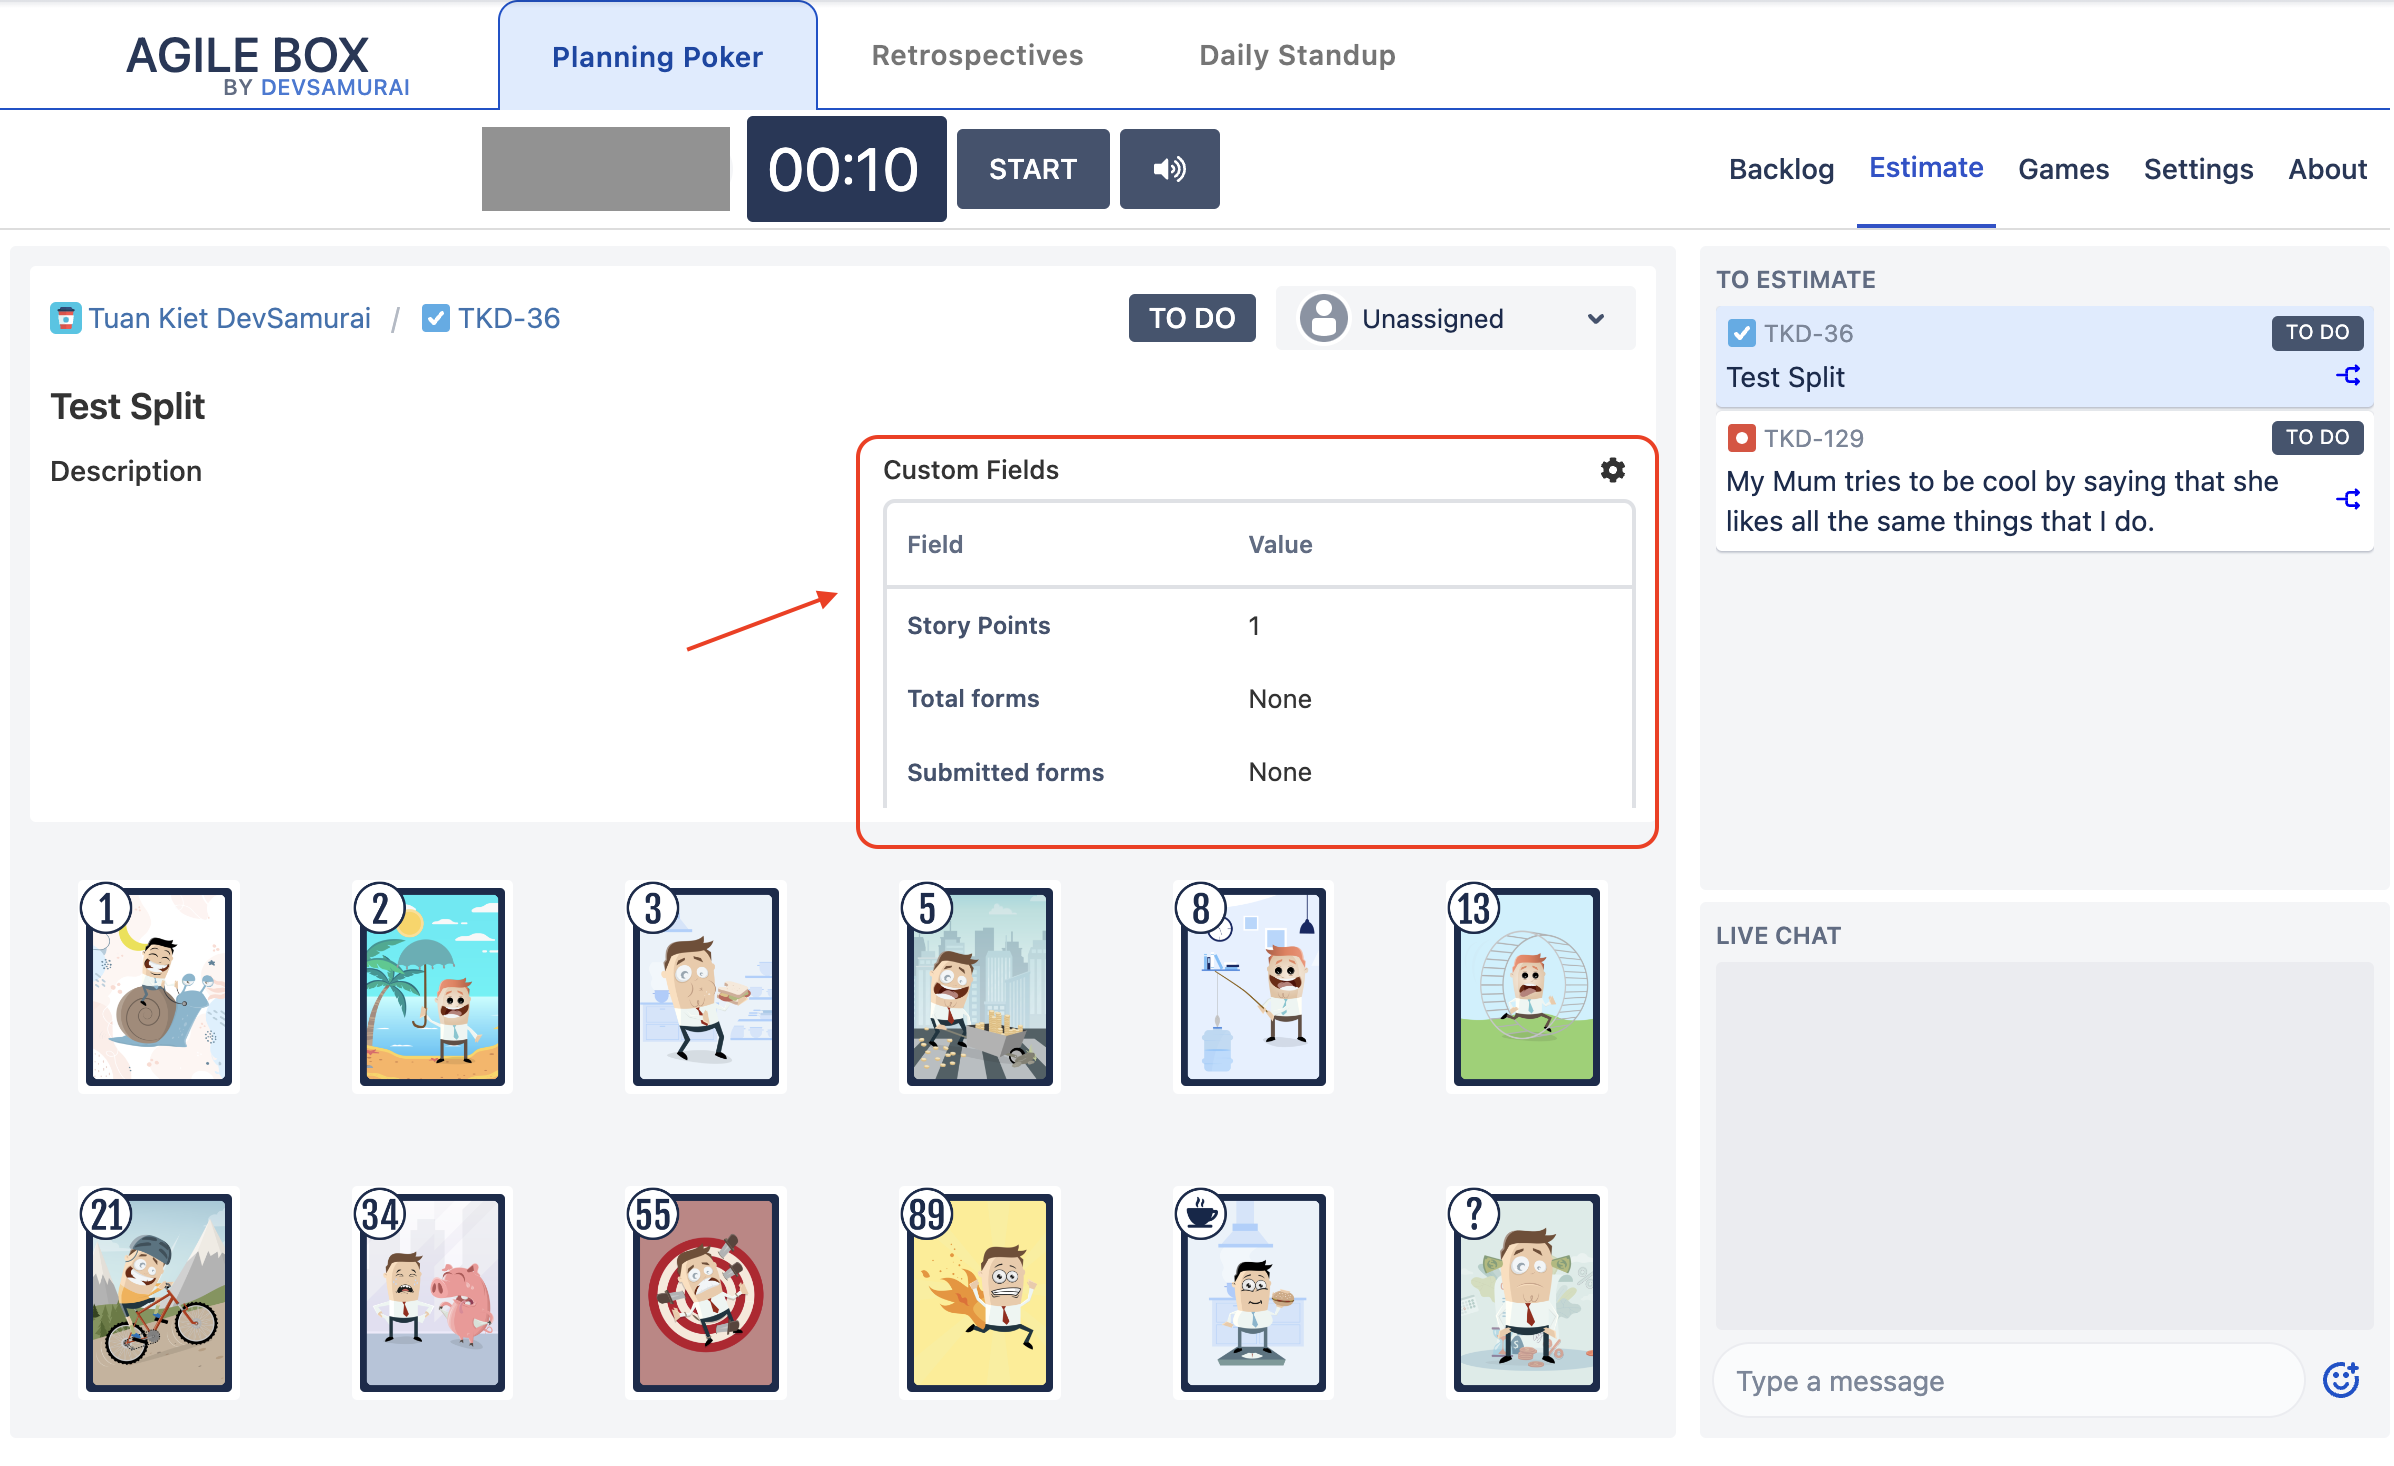2394x1466 pixels.
Task: Click the Story Points value 1
Action: pos(1254,626)
